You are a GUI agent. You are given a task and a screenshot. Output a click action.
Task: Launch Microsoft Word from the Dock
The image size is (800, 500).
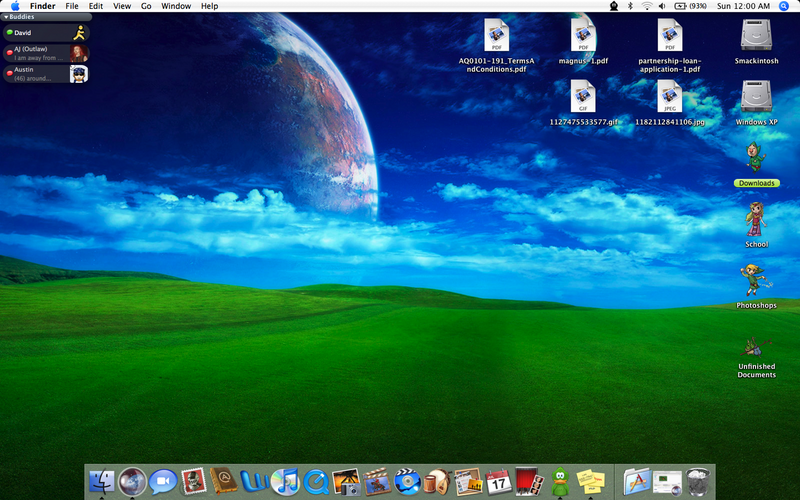(x=254, y=482)
